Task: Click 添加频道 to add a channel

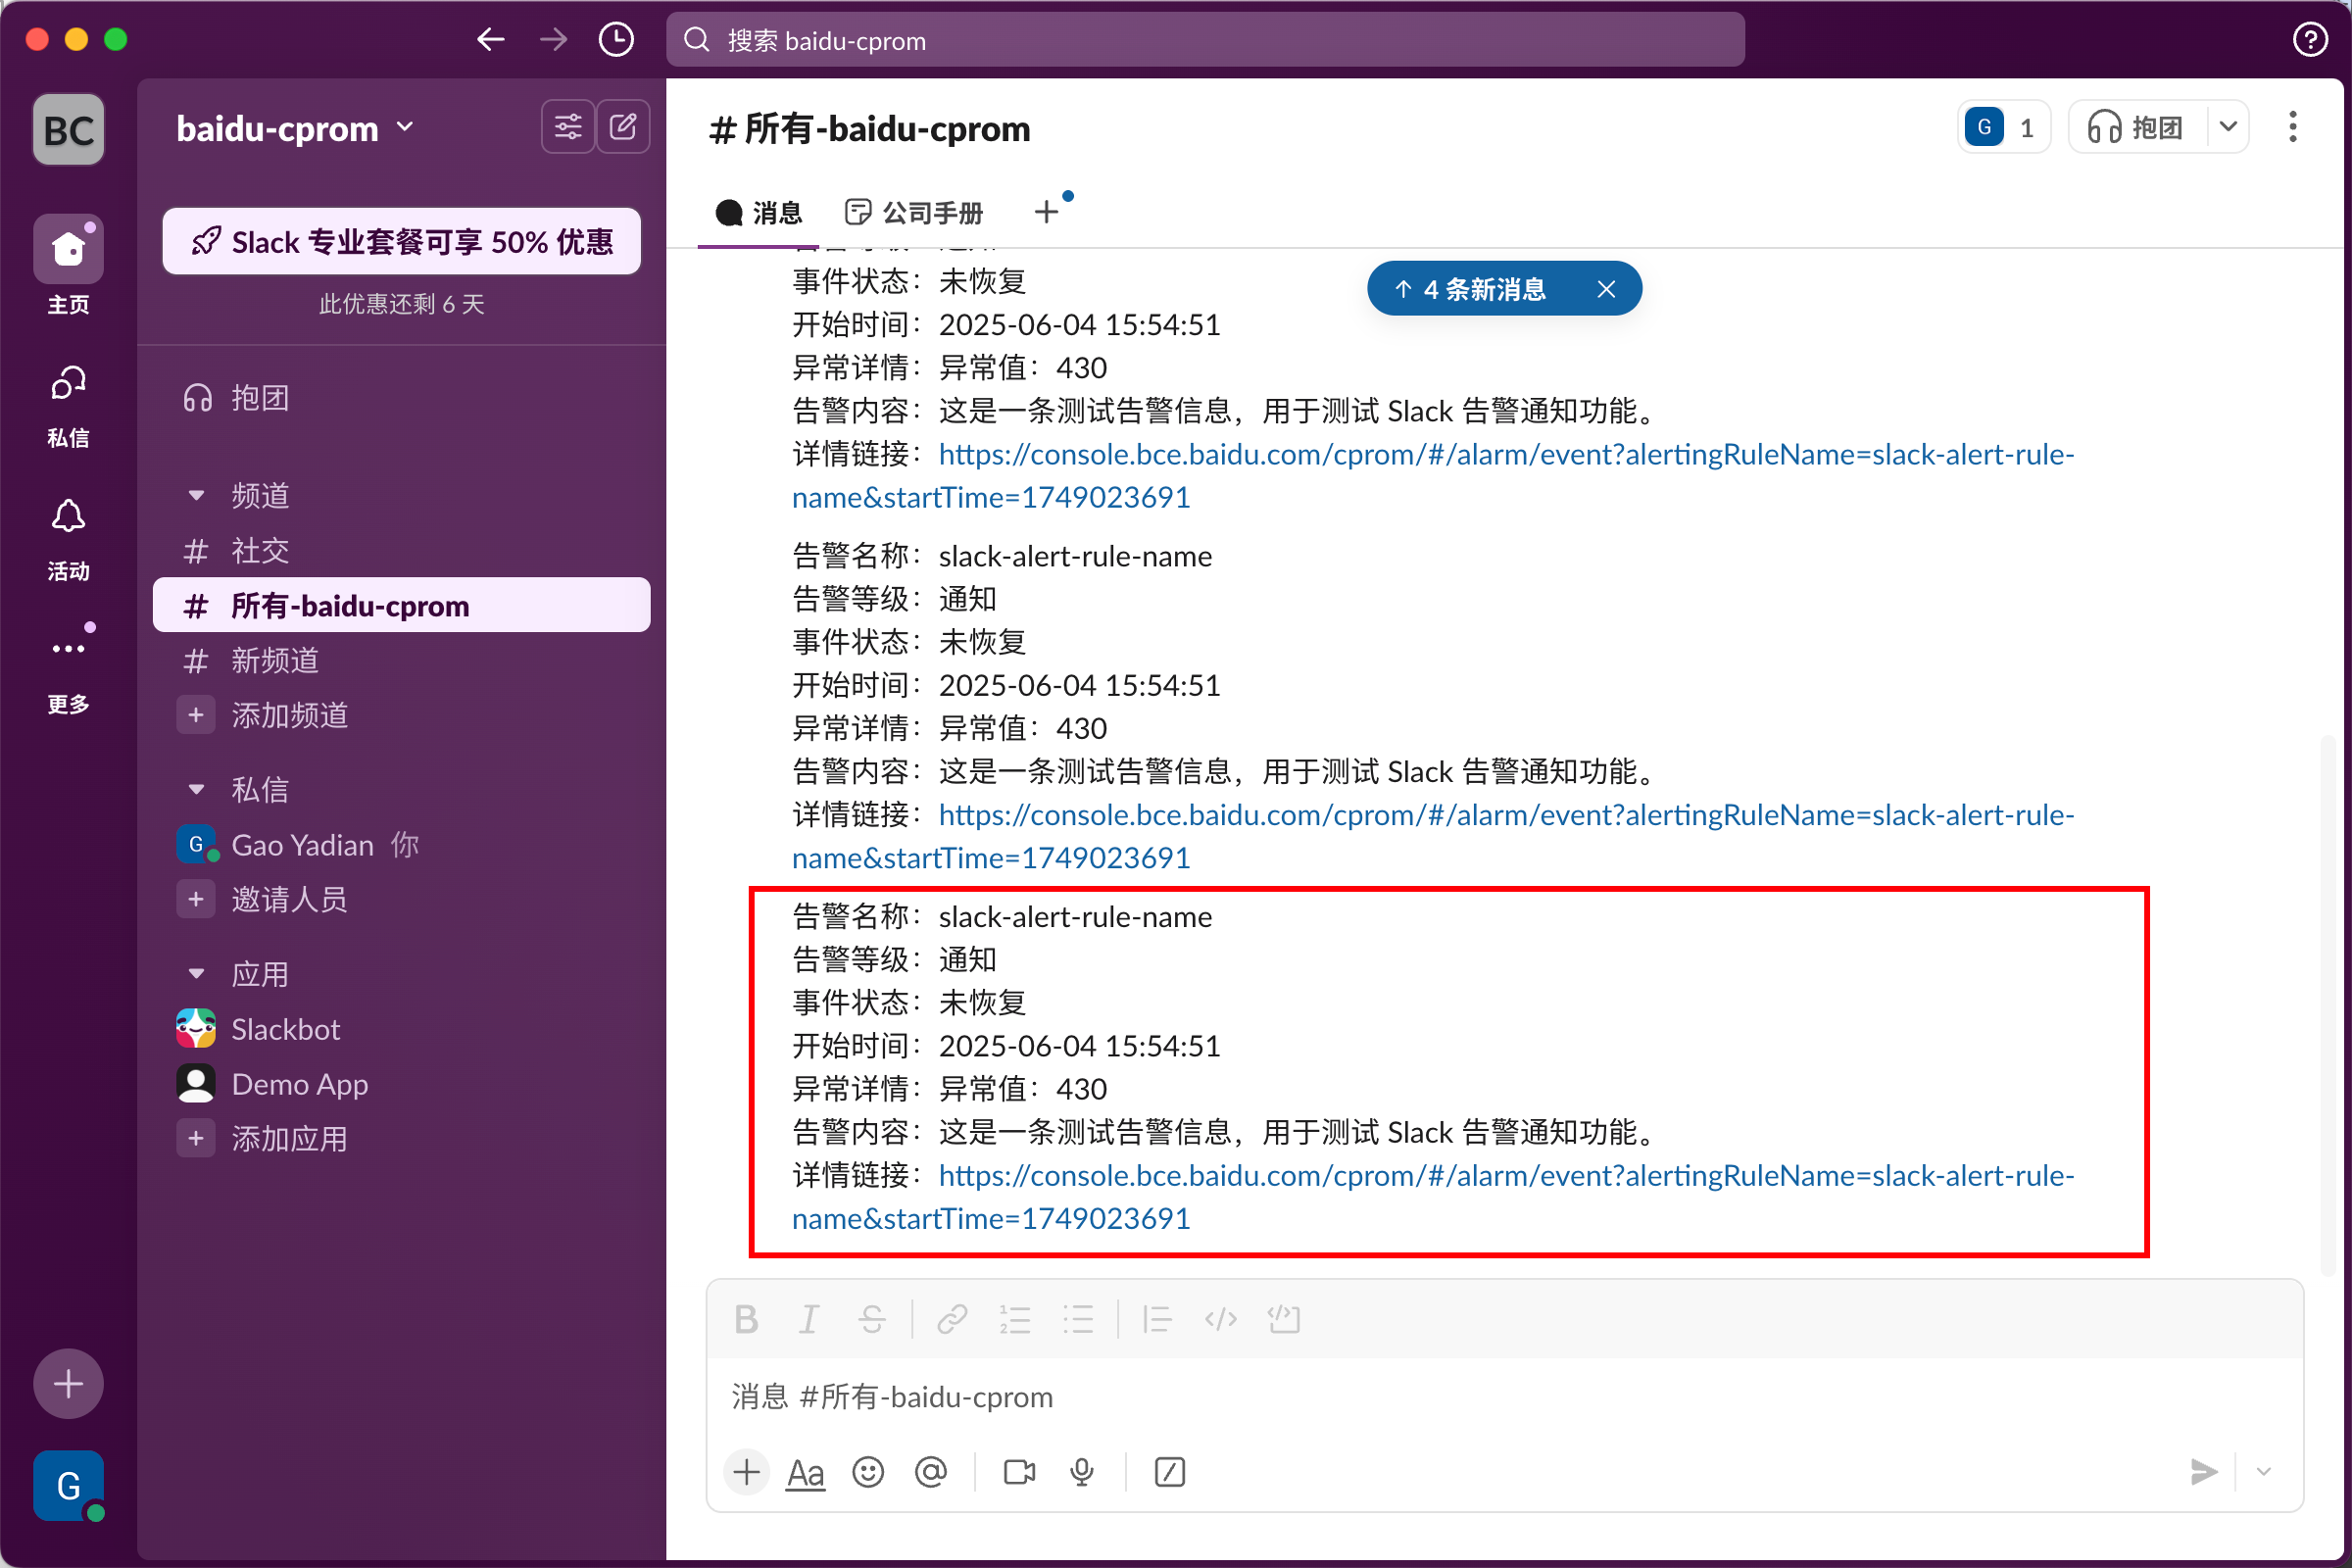Action: 401,716
